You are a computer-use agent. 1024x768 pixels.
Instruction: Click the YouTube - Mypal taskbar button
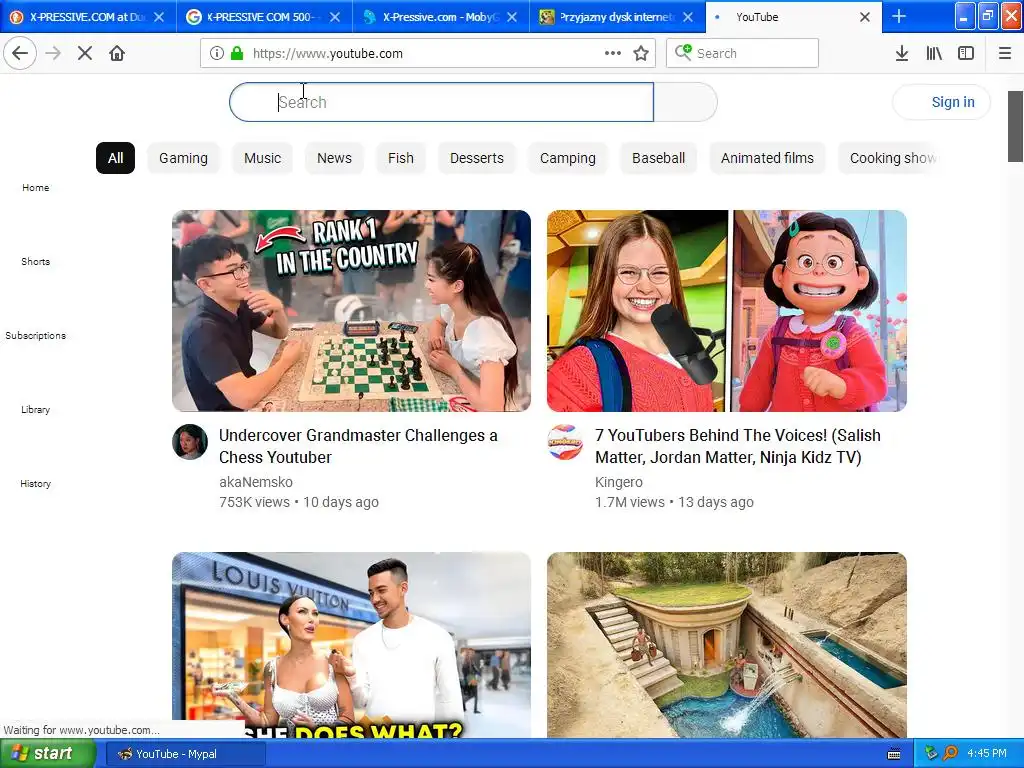tap(185, 754)
